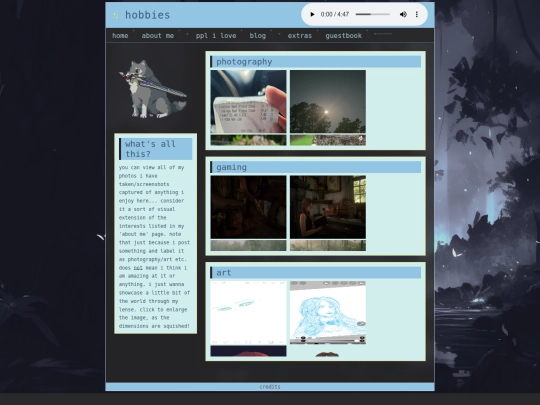Mute the audio player volume
The height and width of the screenshot is (405, 540).
[403, 14]
